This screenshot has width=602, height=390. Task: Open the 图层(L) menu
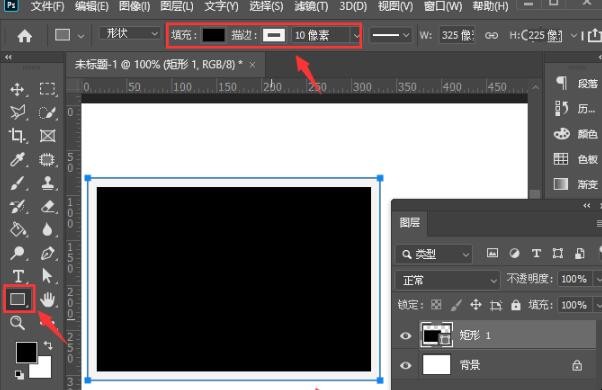177,6
